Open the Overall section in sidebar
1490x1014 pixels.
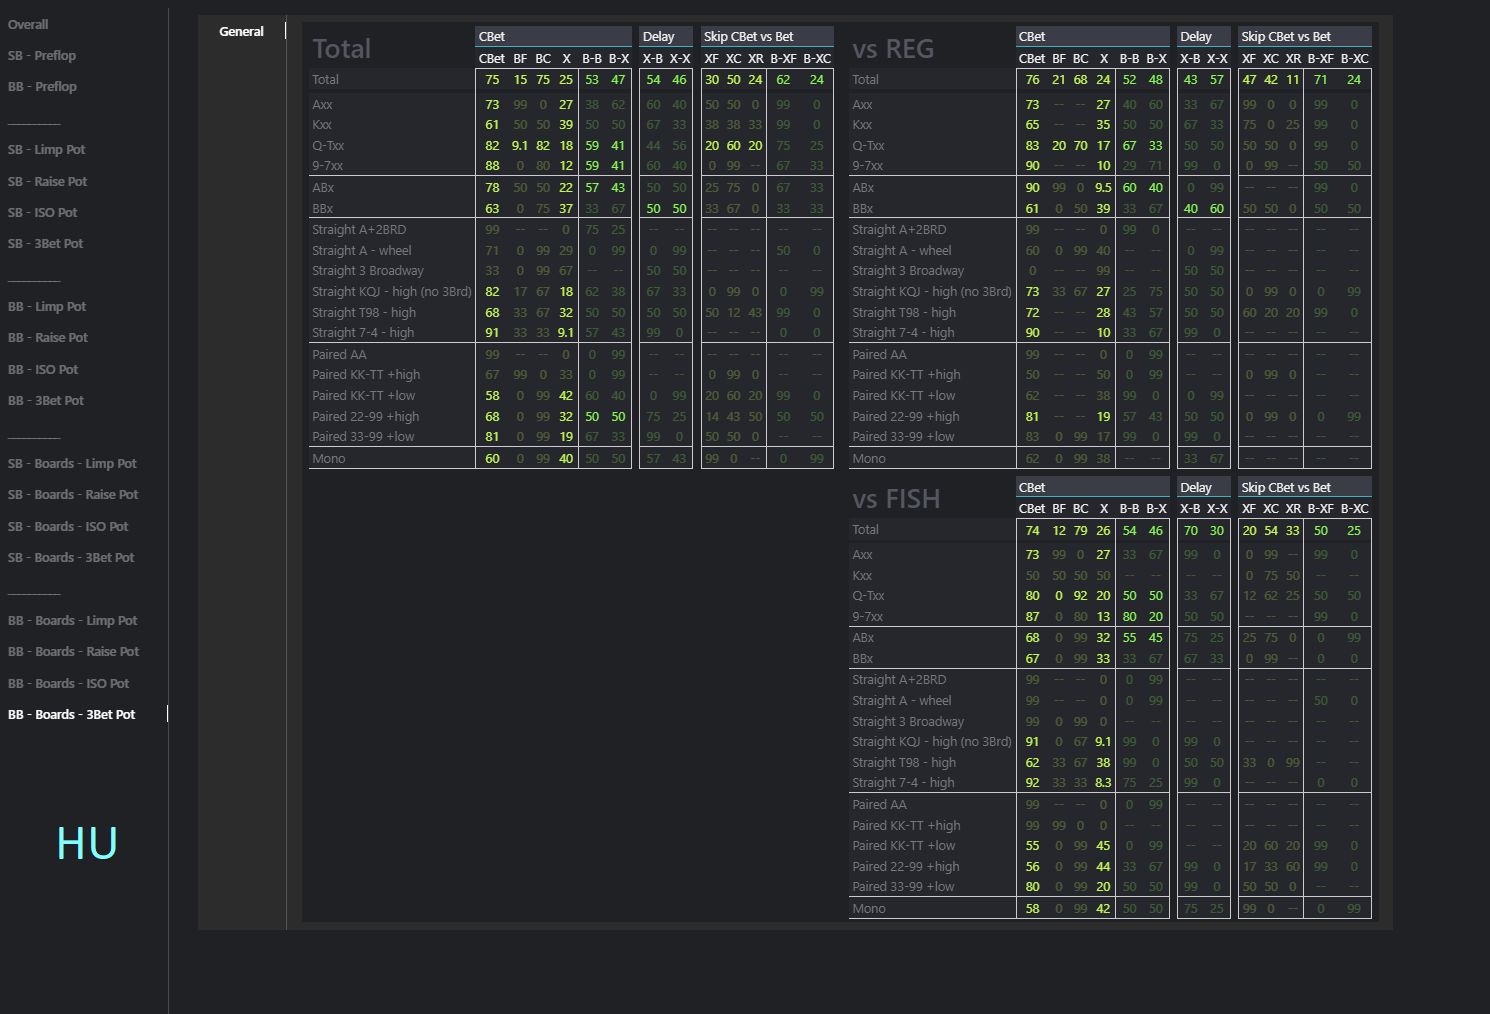click(x=28, y=24)
